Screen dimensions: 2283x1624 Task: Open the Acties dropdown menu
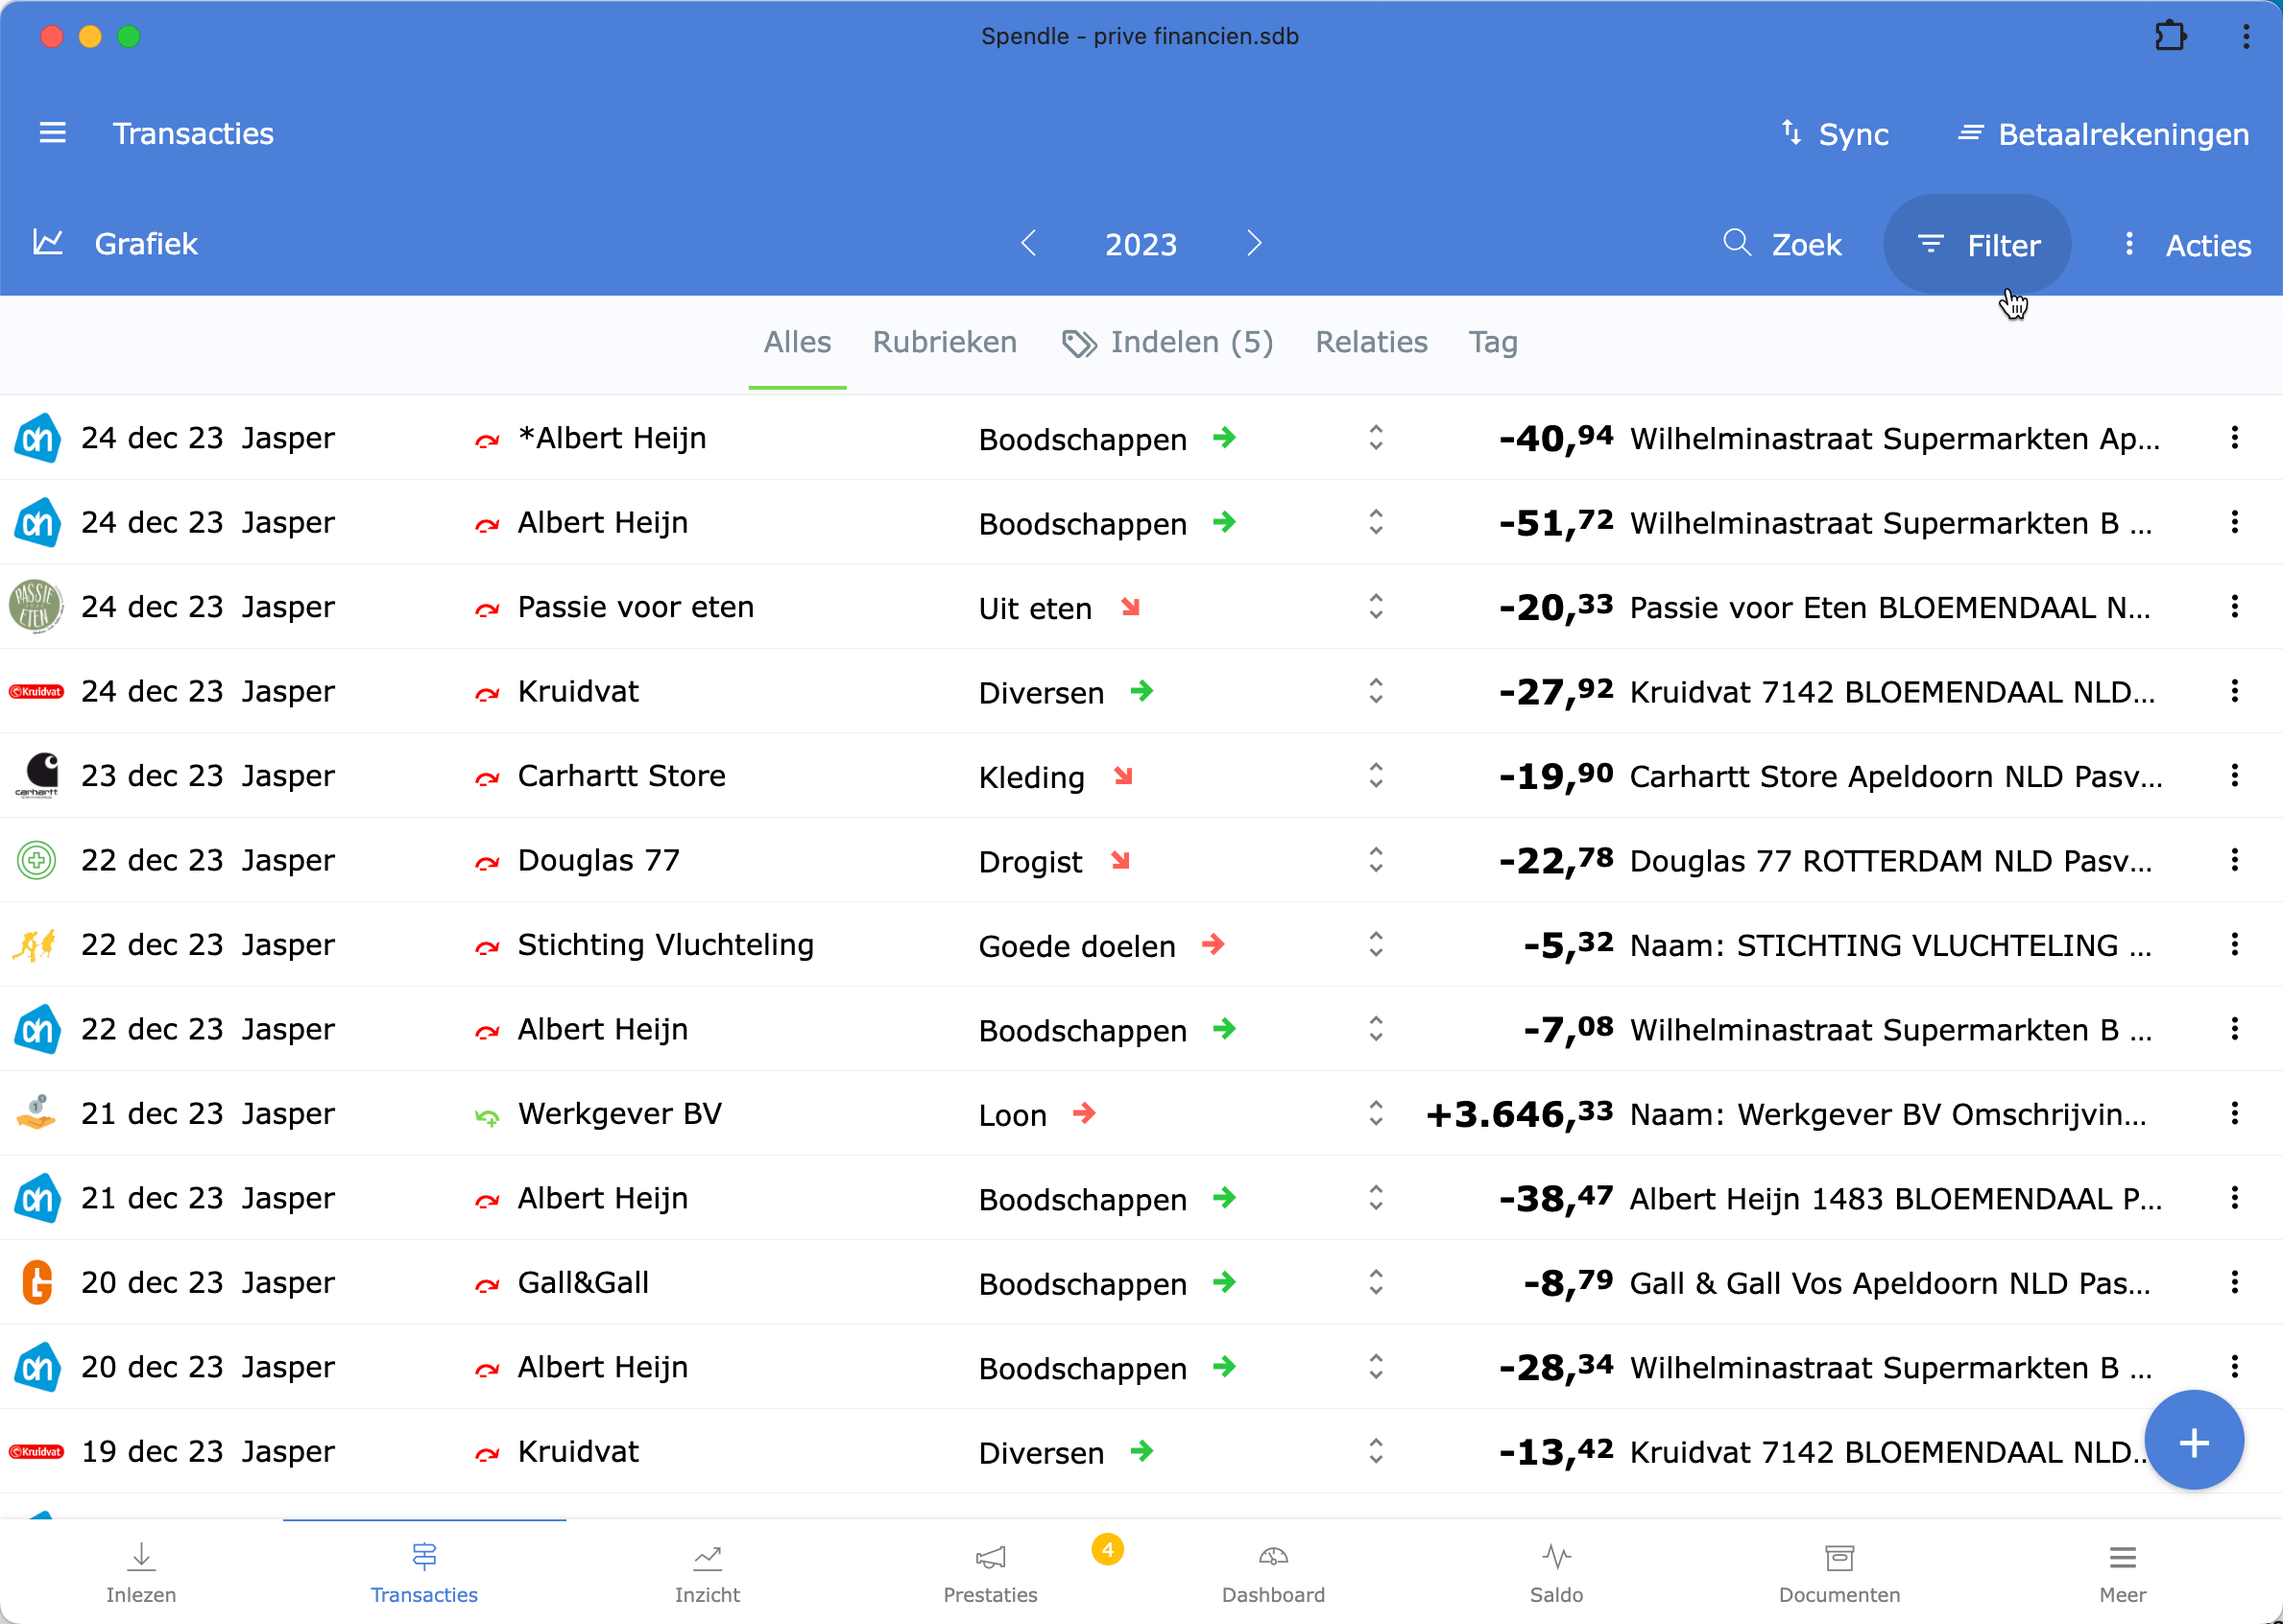pos(2187,245)
